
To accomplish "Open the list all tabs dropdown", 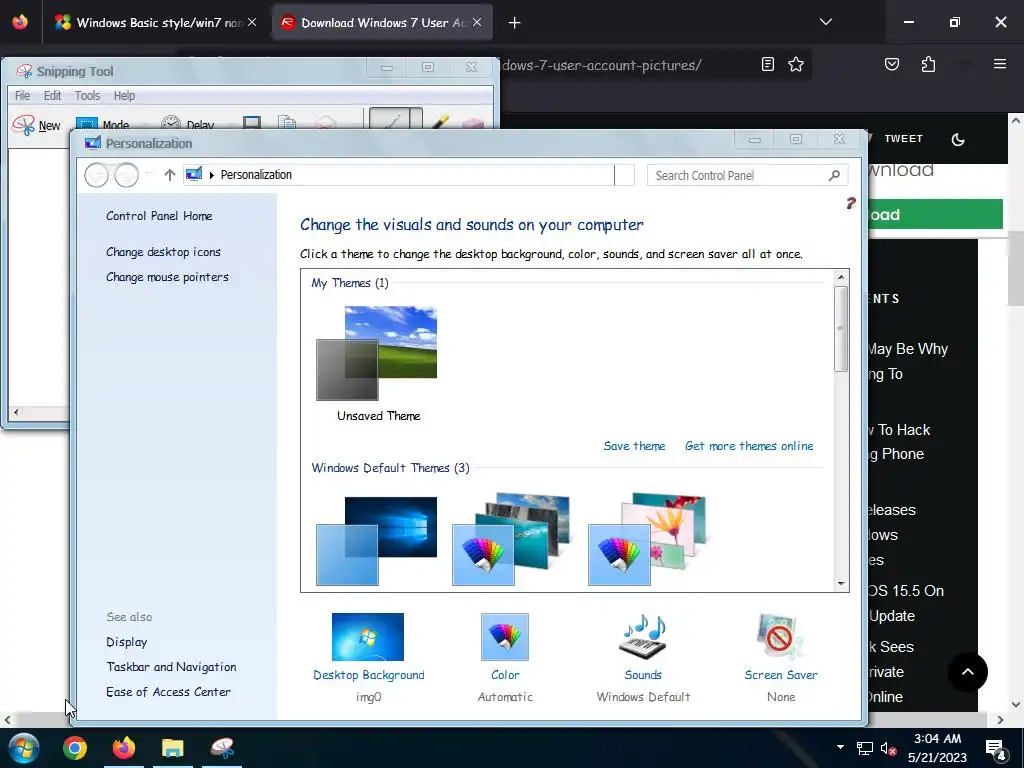I will coord(826,22).
